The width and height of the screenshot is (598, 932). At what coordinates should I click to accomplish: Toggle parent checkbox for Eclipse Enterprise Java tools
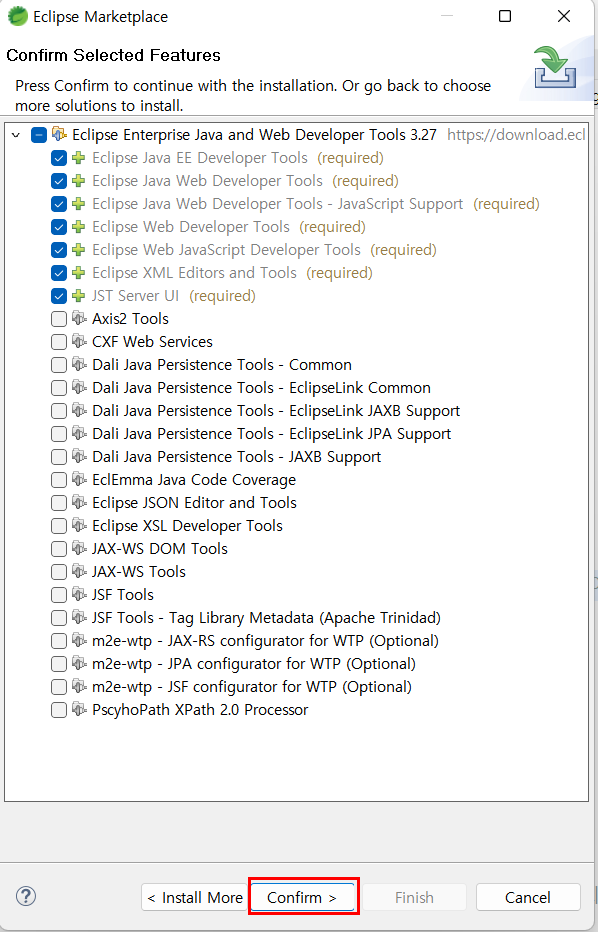[x=39, y=135]
